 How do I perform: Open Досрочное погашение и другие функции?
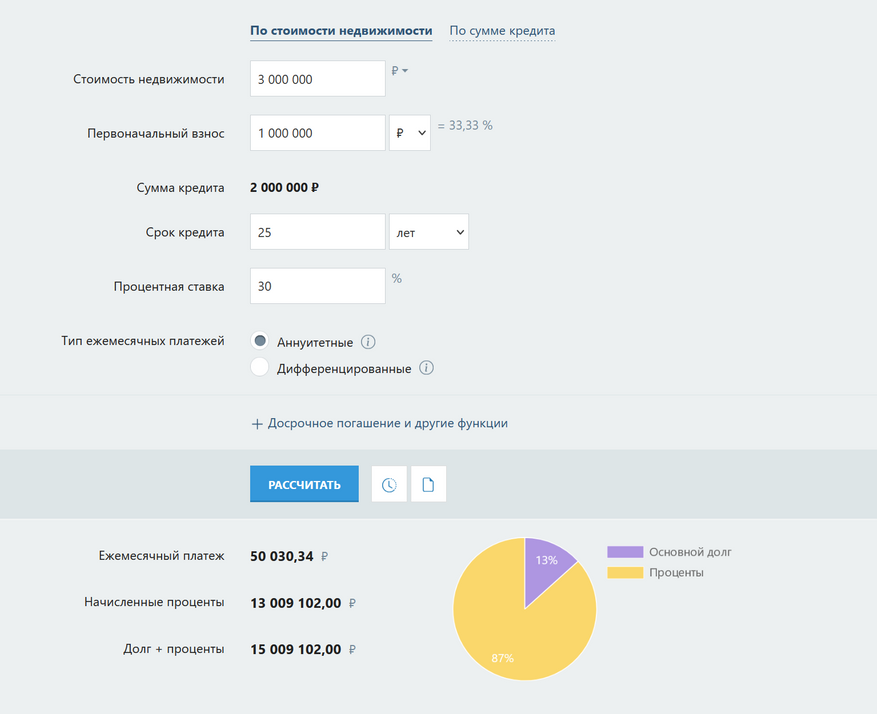tap(387, 424)
